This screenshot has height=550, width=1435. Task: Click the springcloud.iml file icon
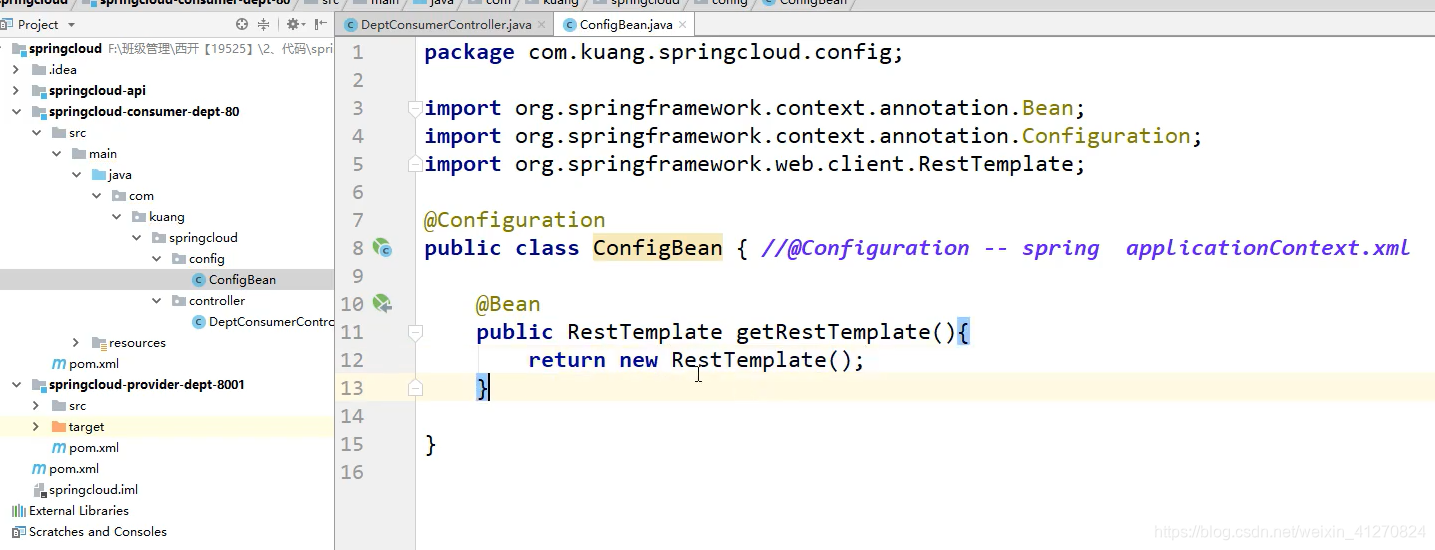click(x=39, y=490)
